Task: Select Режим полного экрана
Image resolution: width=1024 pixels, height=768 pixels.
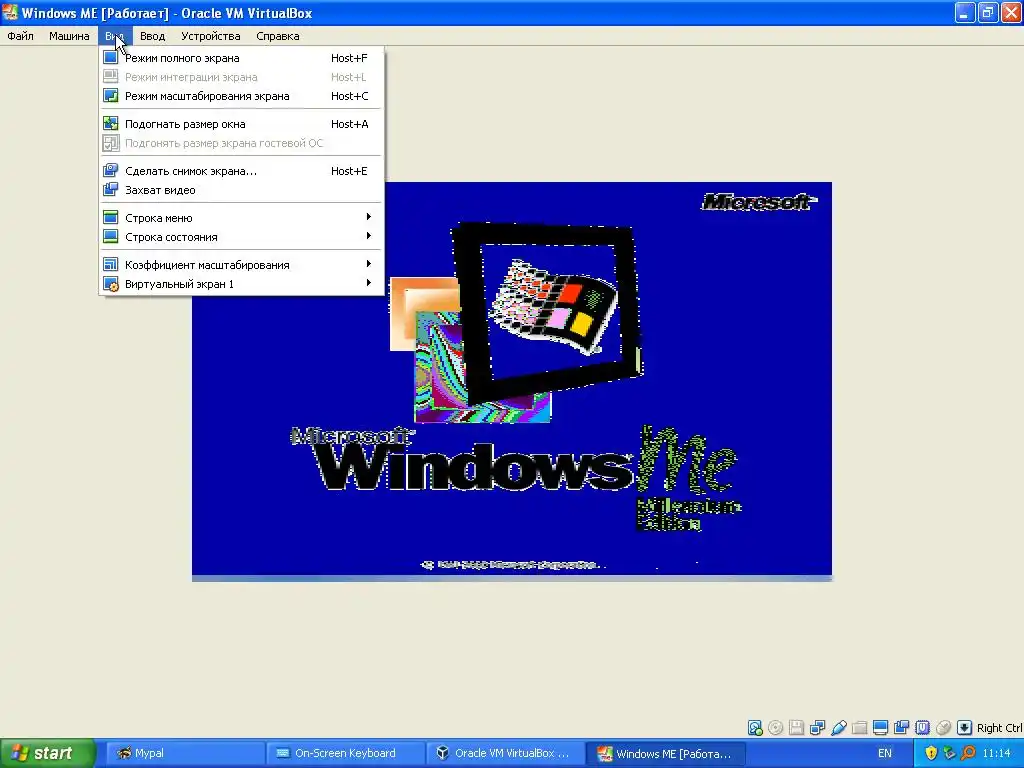Action: [x=241, y=58]
